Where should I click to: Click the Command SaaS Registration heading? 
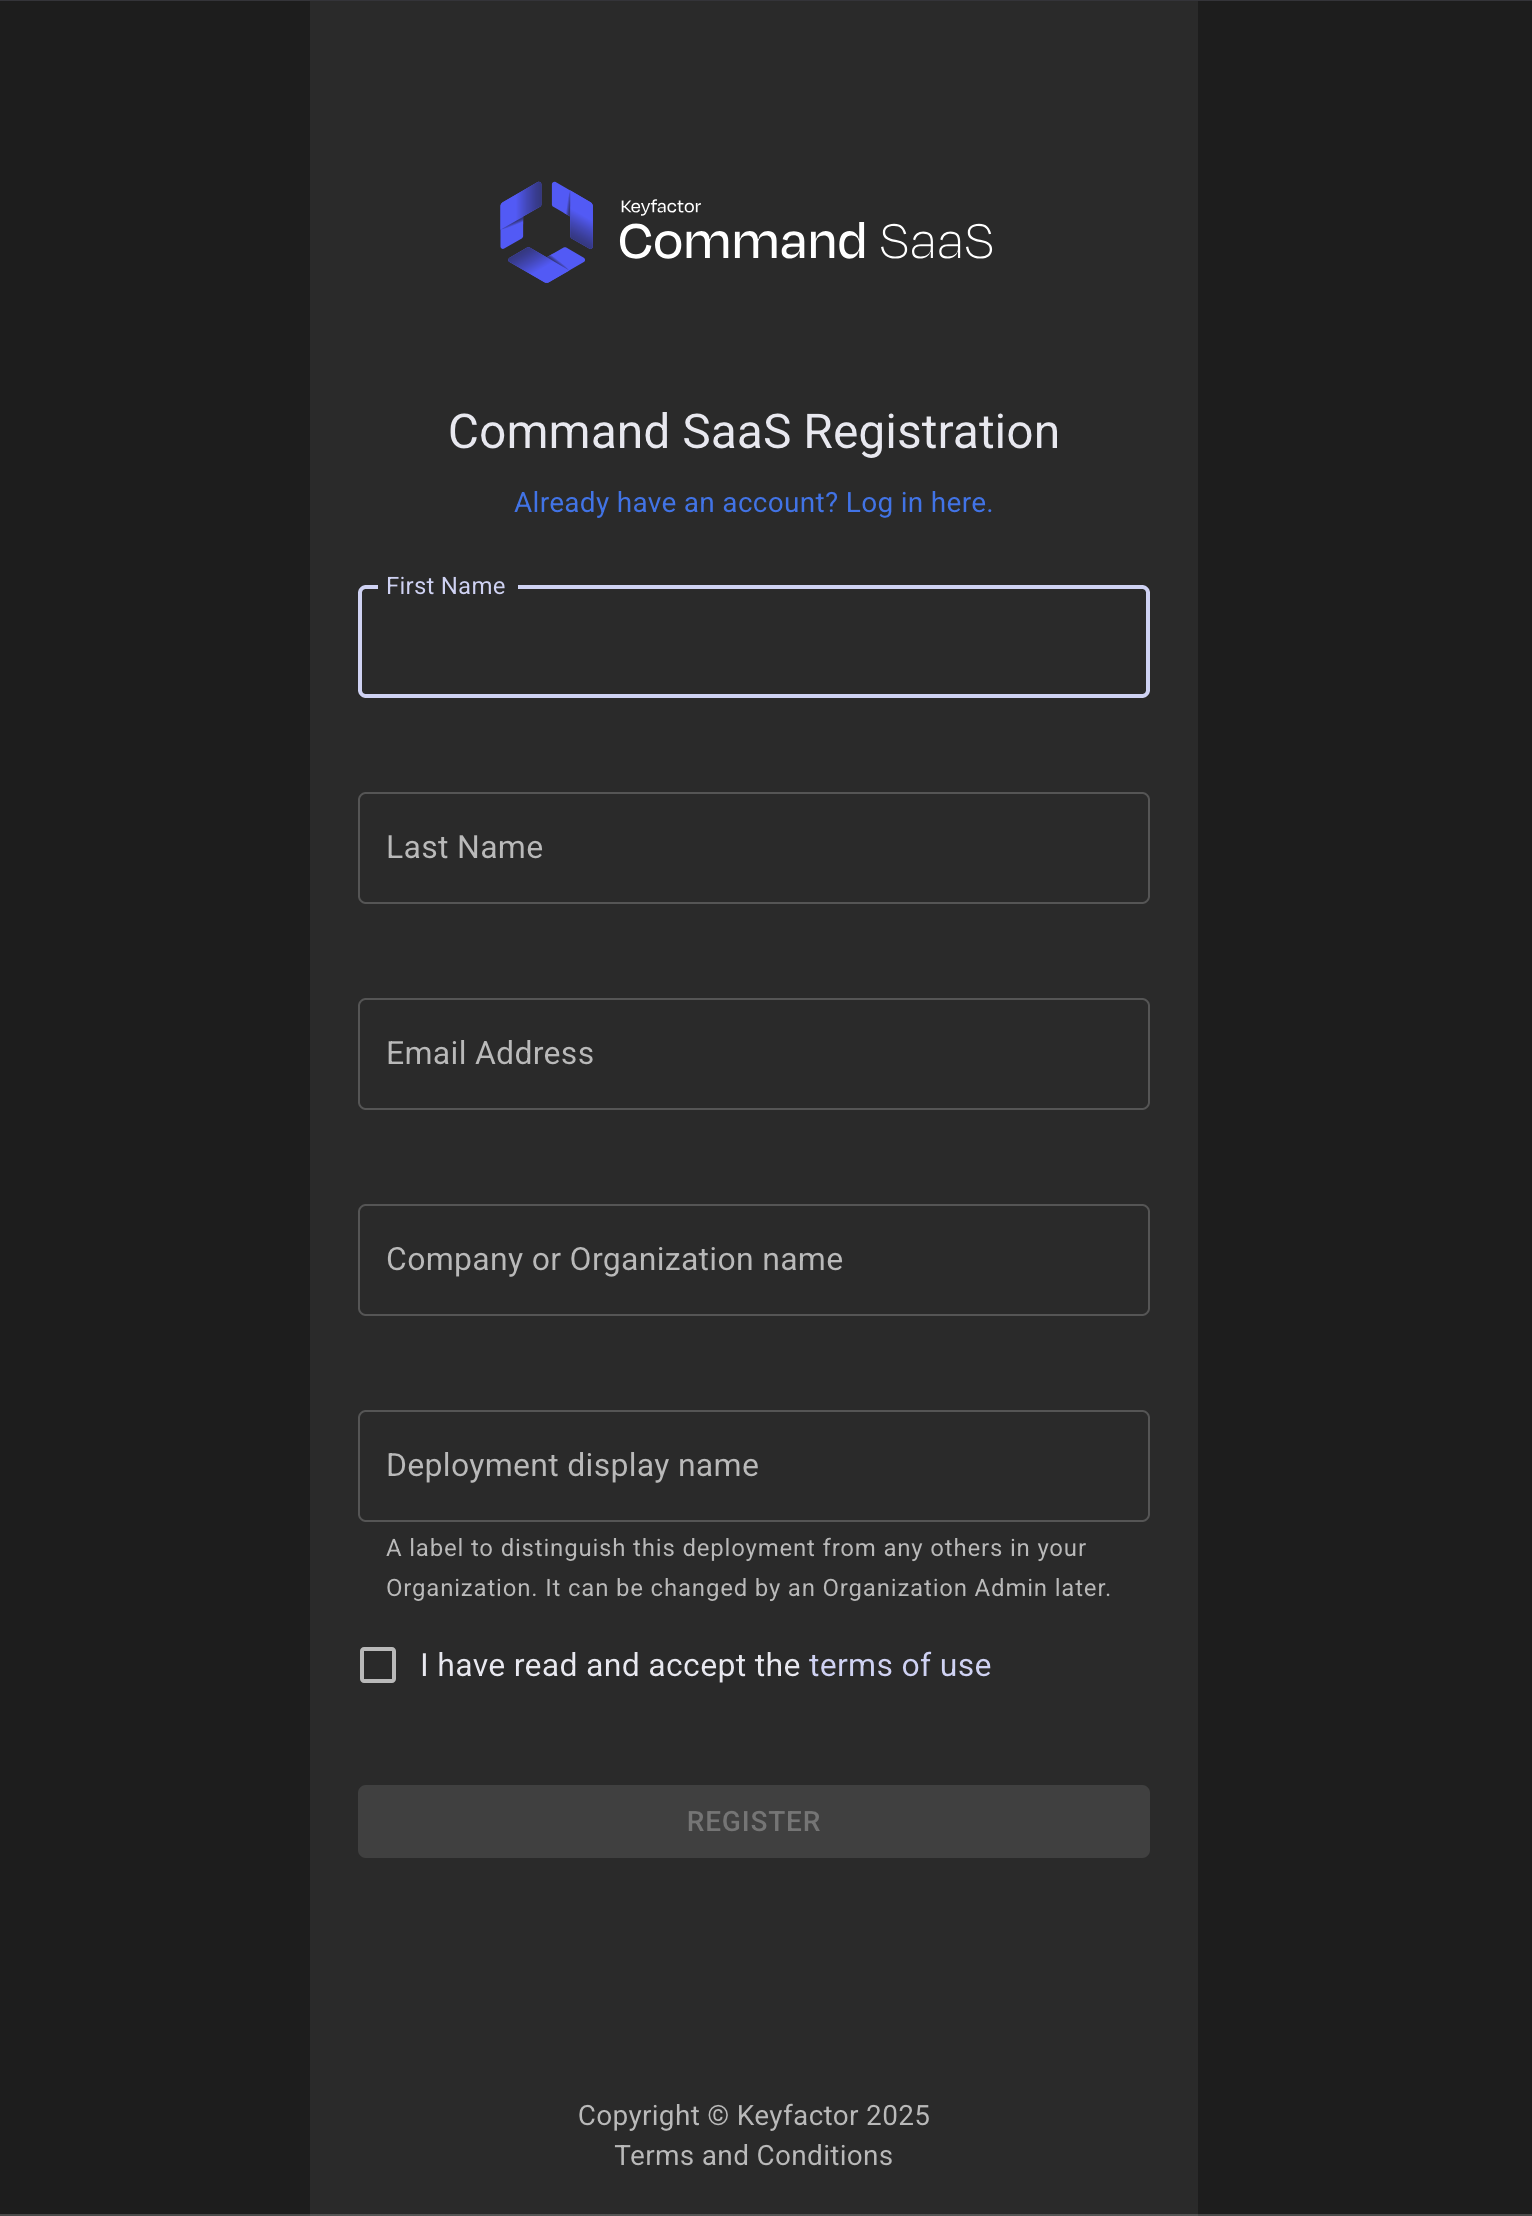coord(753,432)
